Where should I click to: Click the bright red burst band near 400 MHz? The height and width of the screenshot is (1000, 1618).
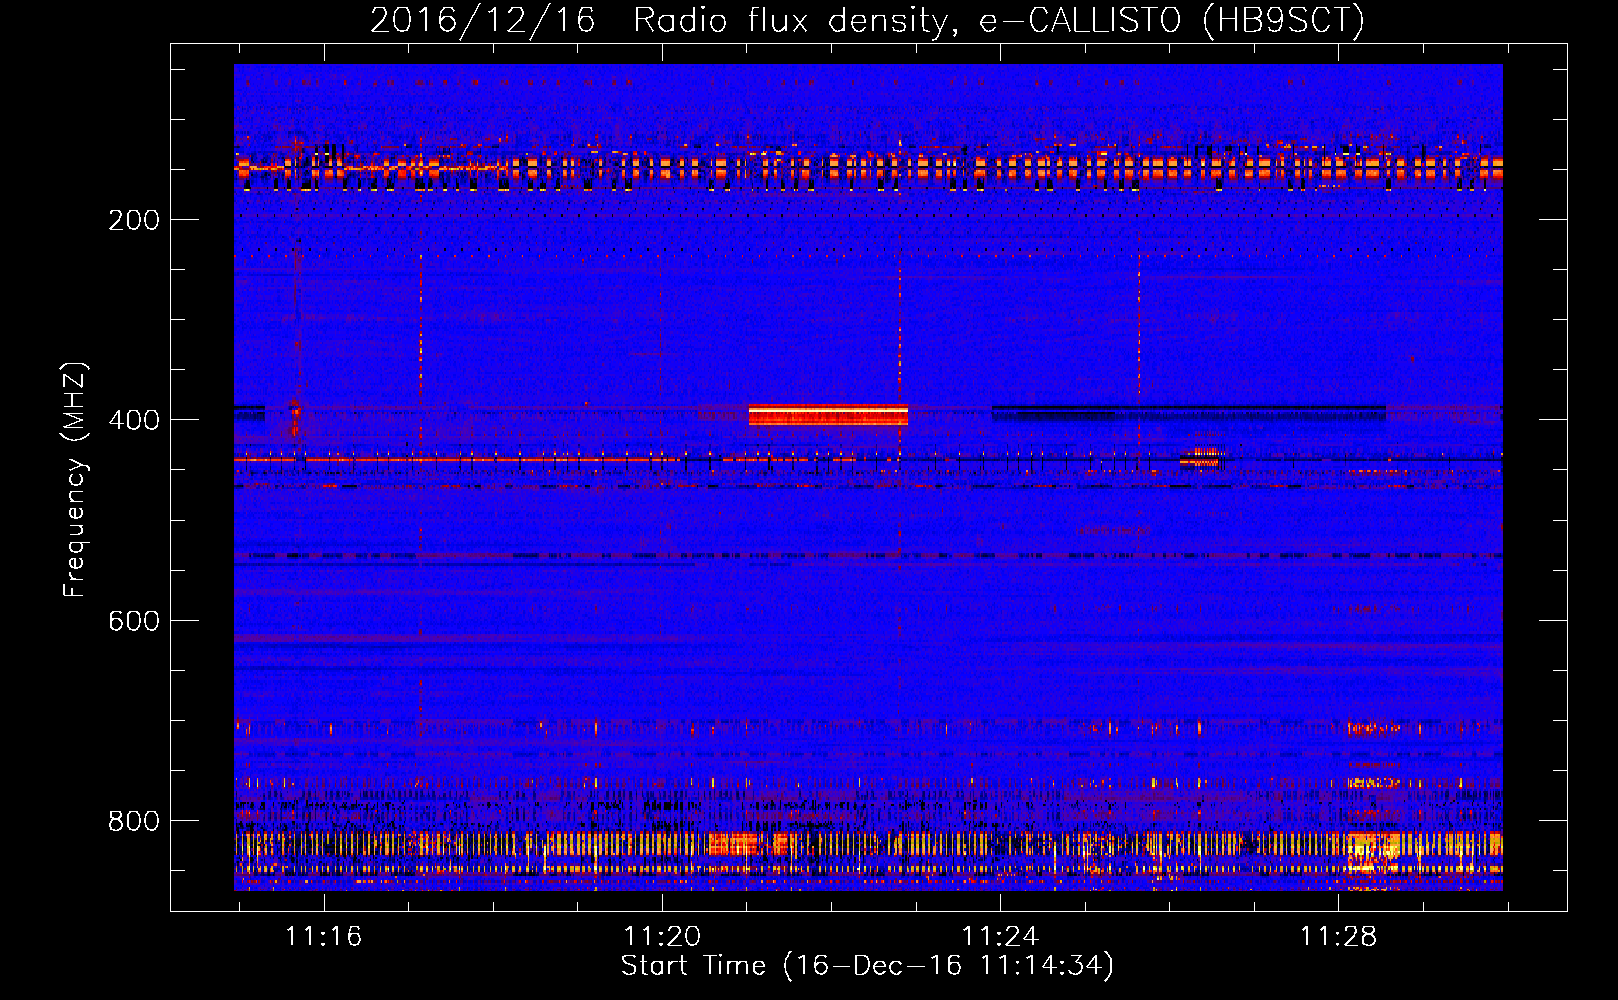pyautogui.click(x=828, y=415)
